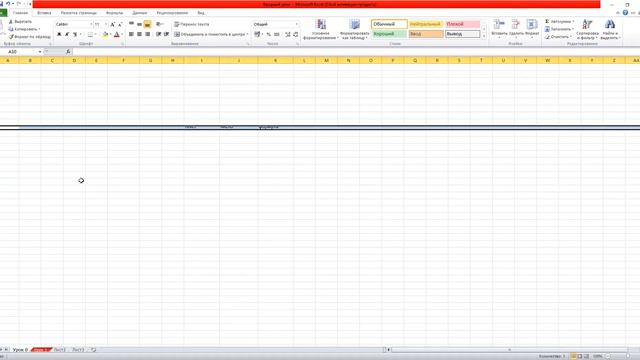Viewport: 640px width, 360px height.
Task: Switch to Разметка страницы tab
Action: [x=79, y=13]
